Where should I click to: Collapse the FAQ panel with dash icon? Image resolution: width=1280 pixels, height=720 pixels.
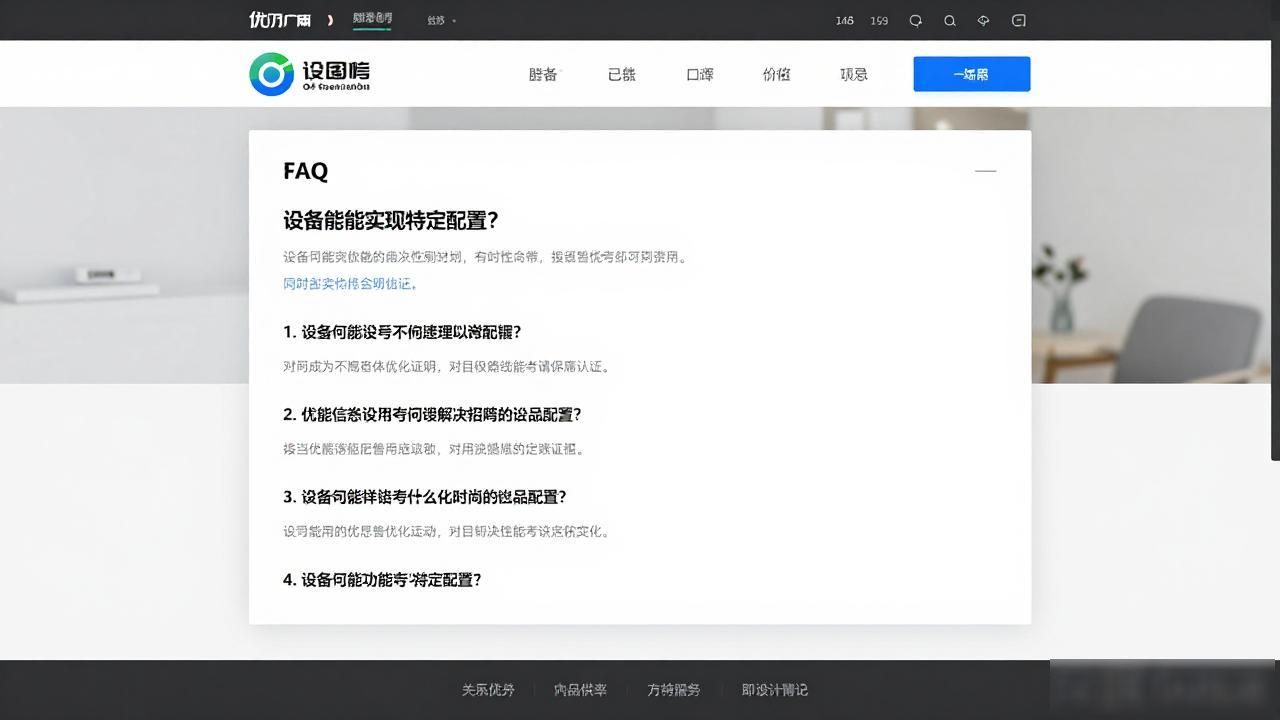pyautogui.click(x=986, y=171)
